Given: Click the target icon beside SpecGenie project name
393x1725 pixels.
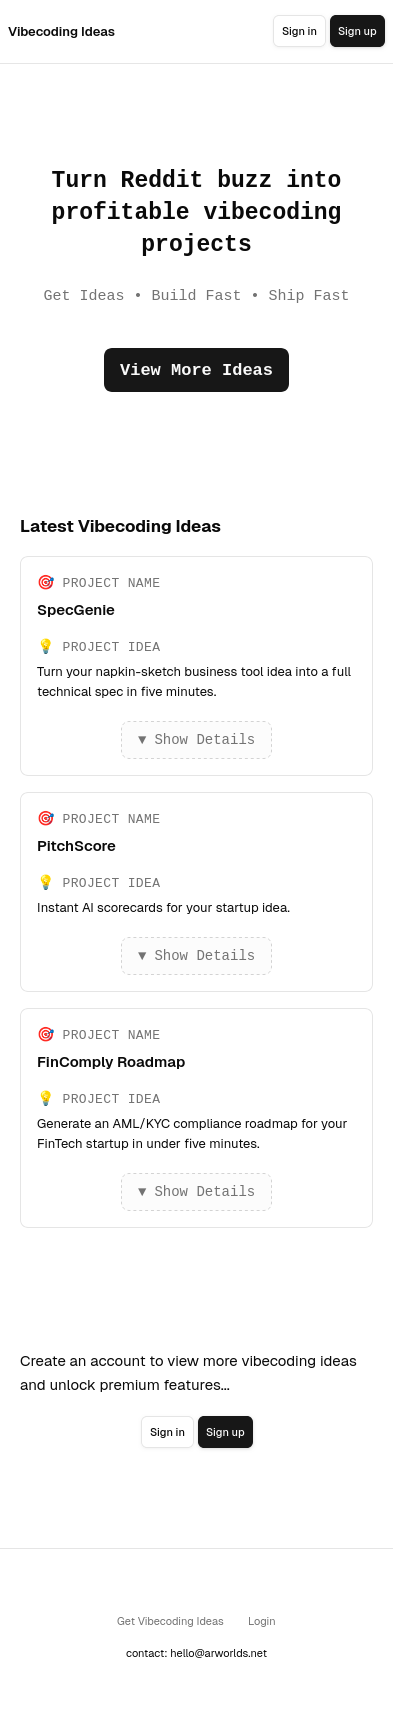Looking at the screenshot, I should point(45,582).
